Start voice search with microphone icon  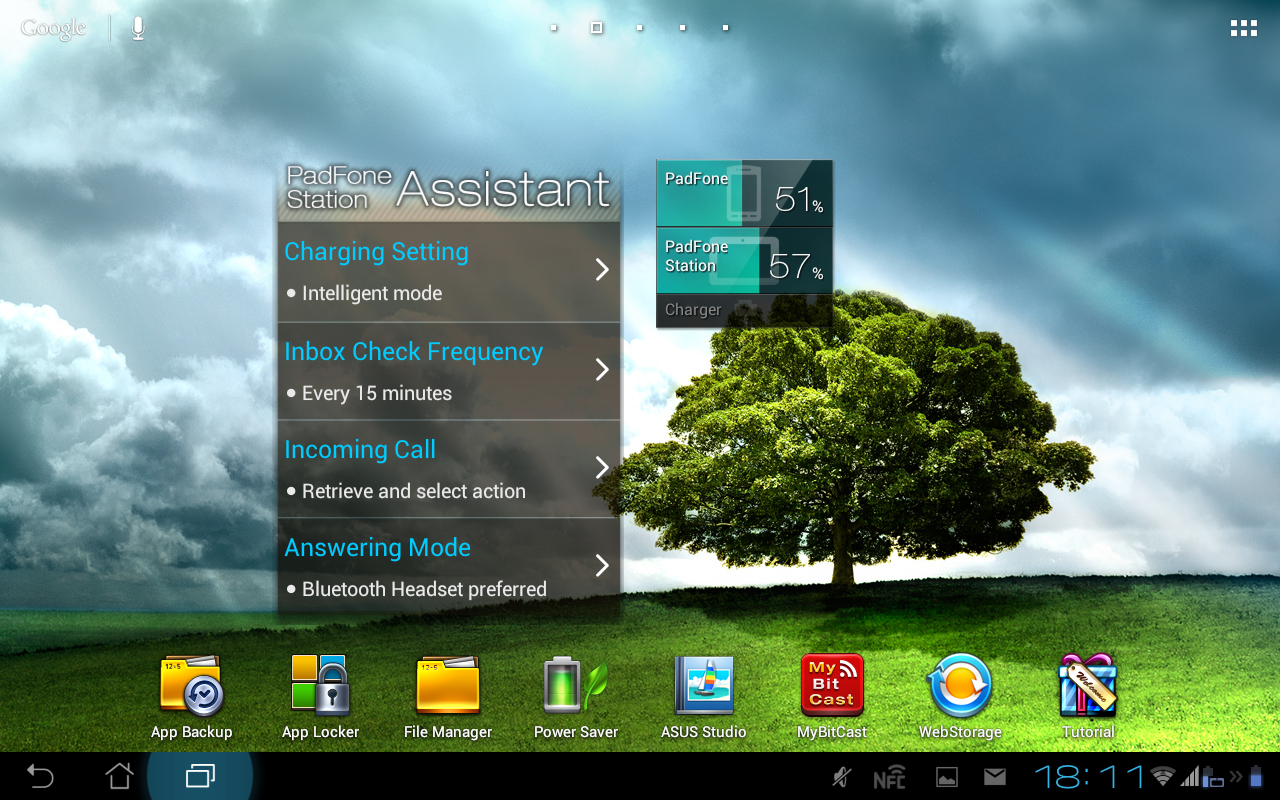tap(138, 28)
